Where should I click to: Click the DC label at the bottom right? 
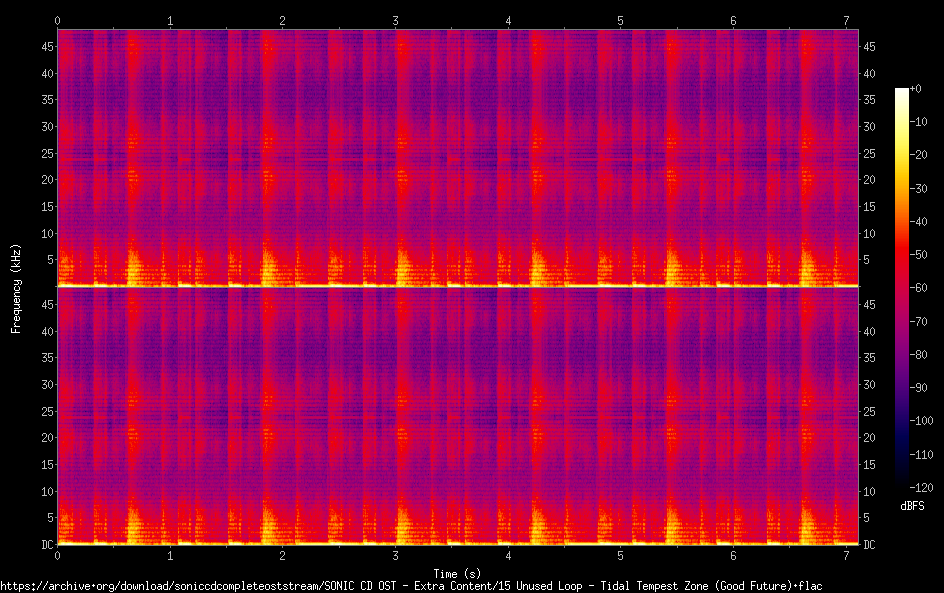[x=870, y=544]
